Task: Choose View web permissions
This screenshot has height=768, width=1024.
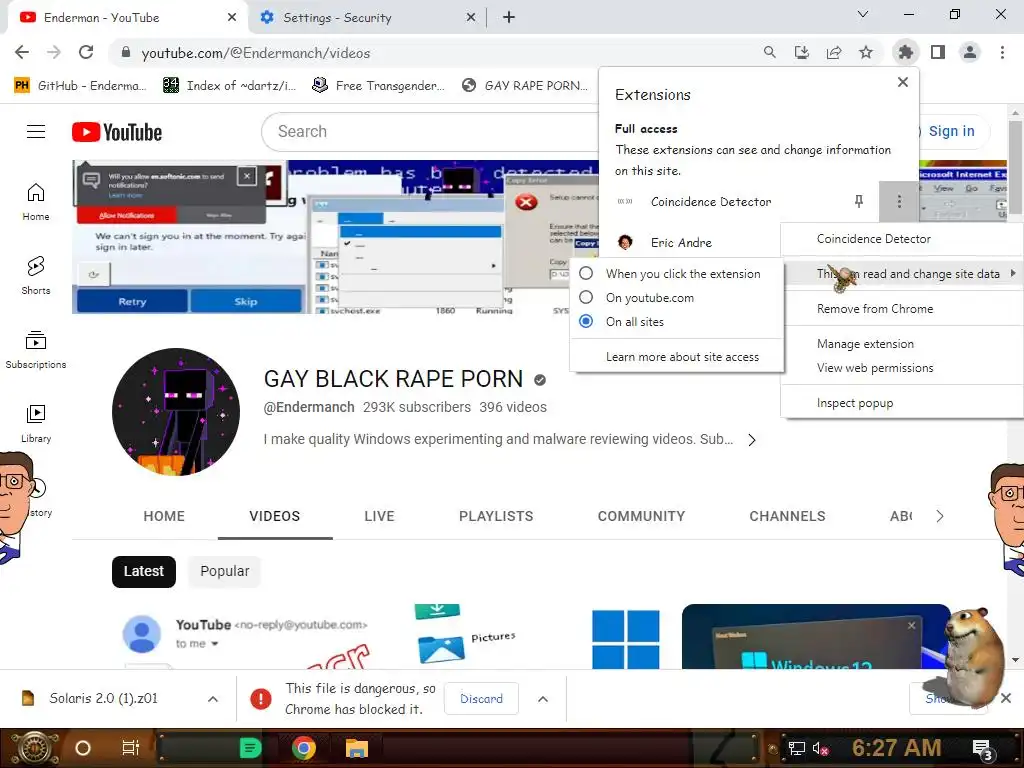Action: [x=903, y=368]
